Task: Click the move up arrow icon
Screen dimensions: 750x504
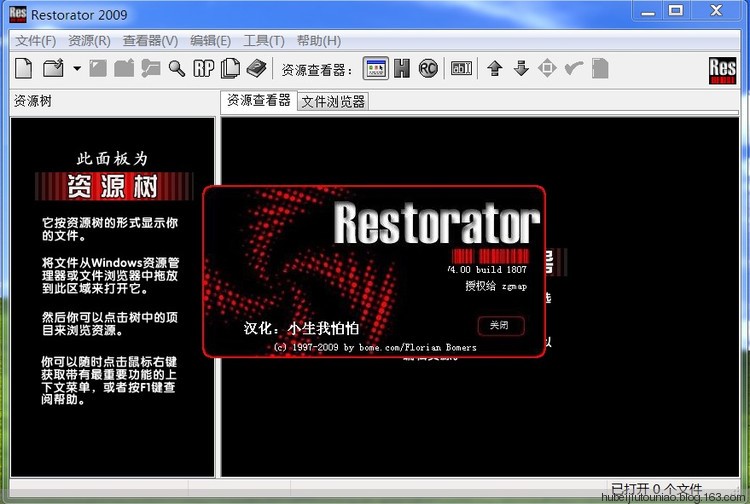Action: tap(495, 68)
